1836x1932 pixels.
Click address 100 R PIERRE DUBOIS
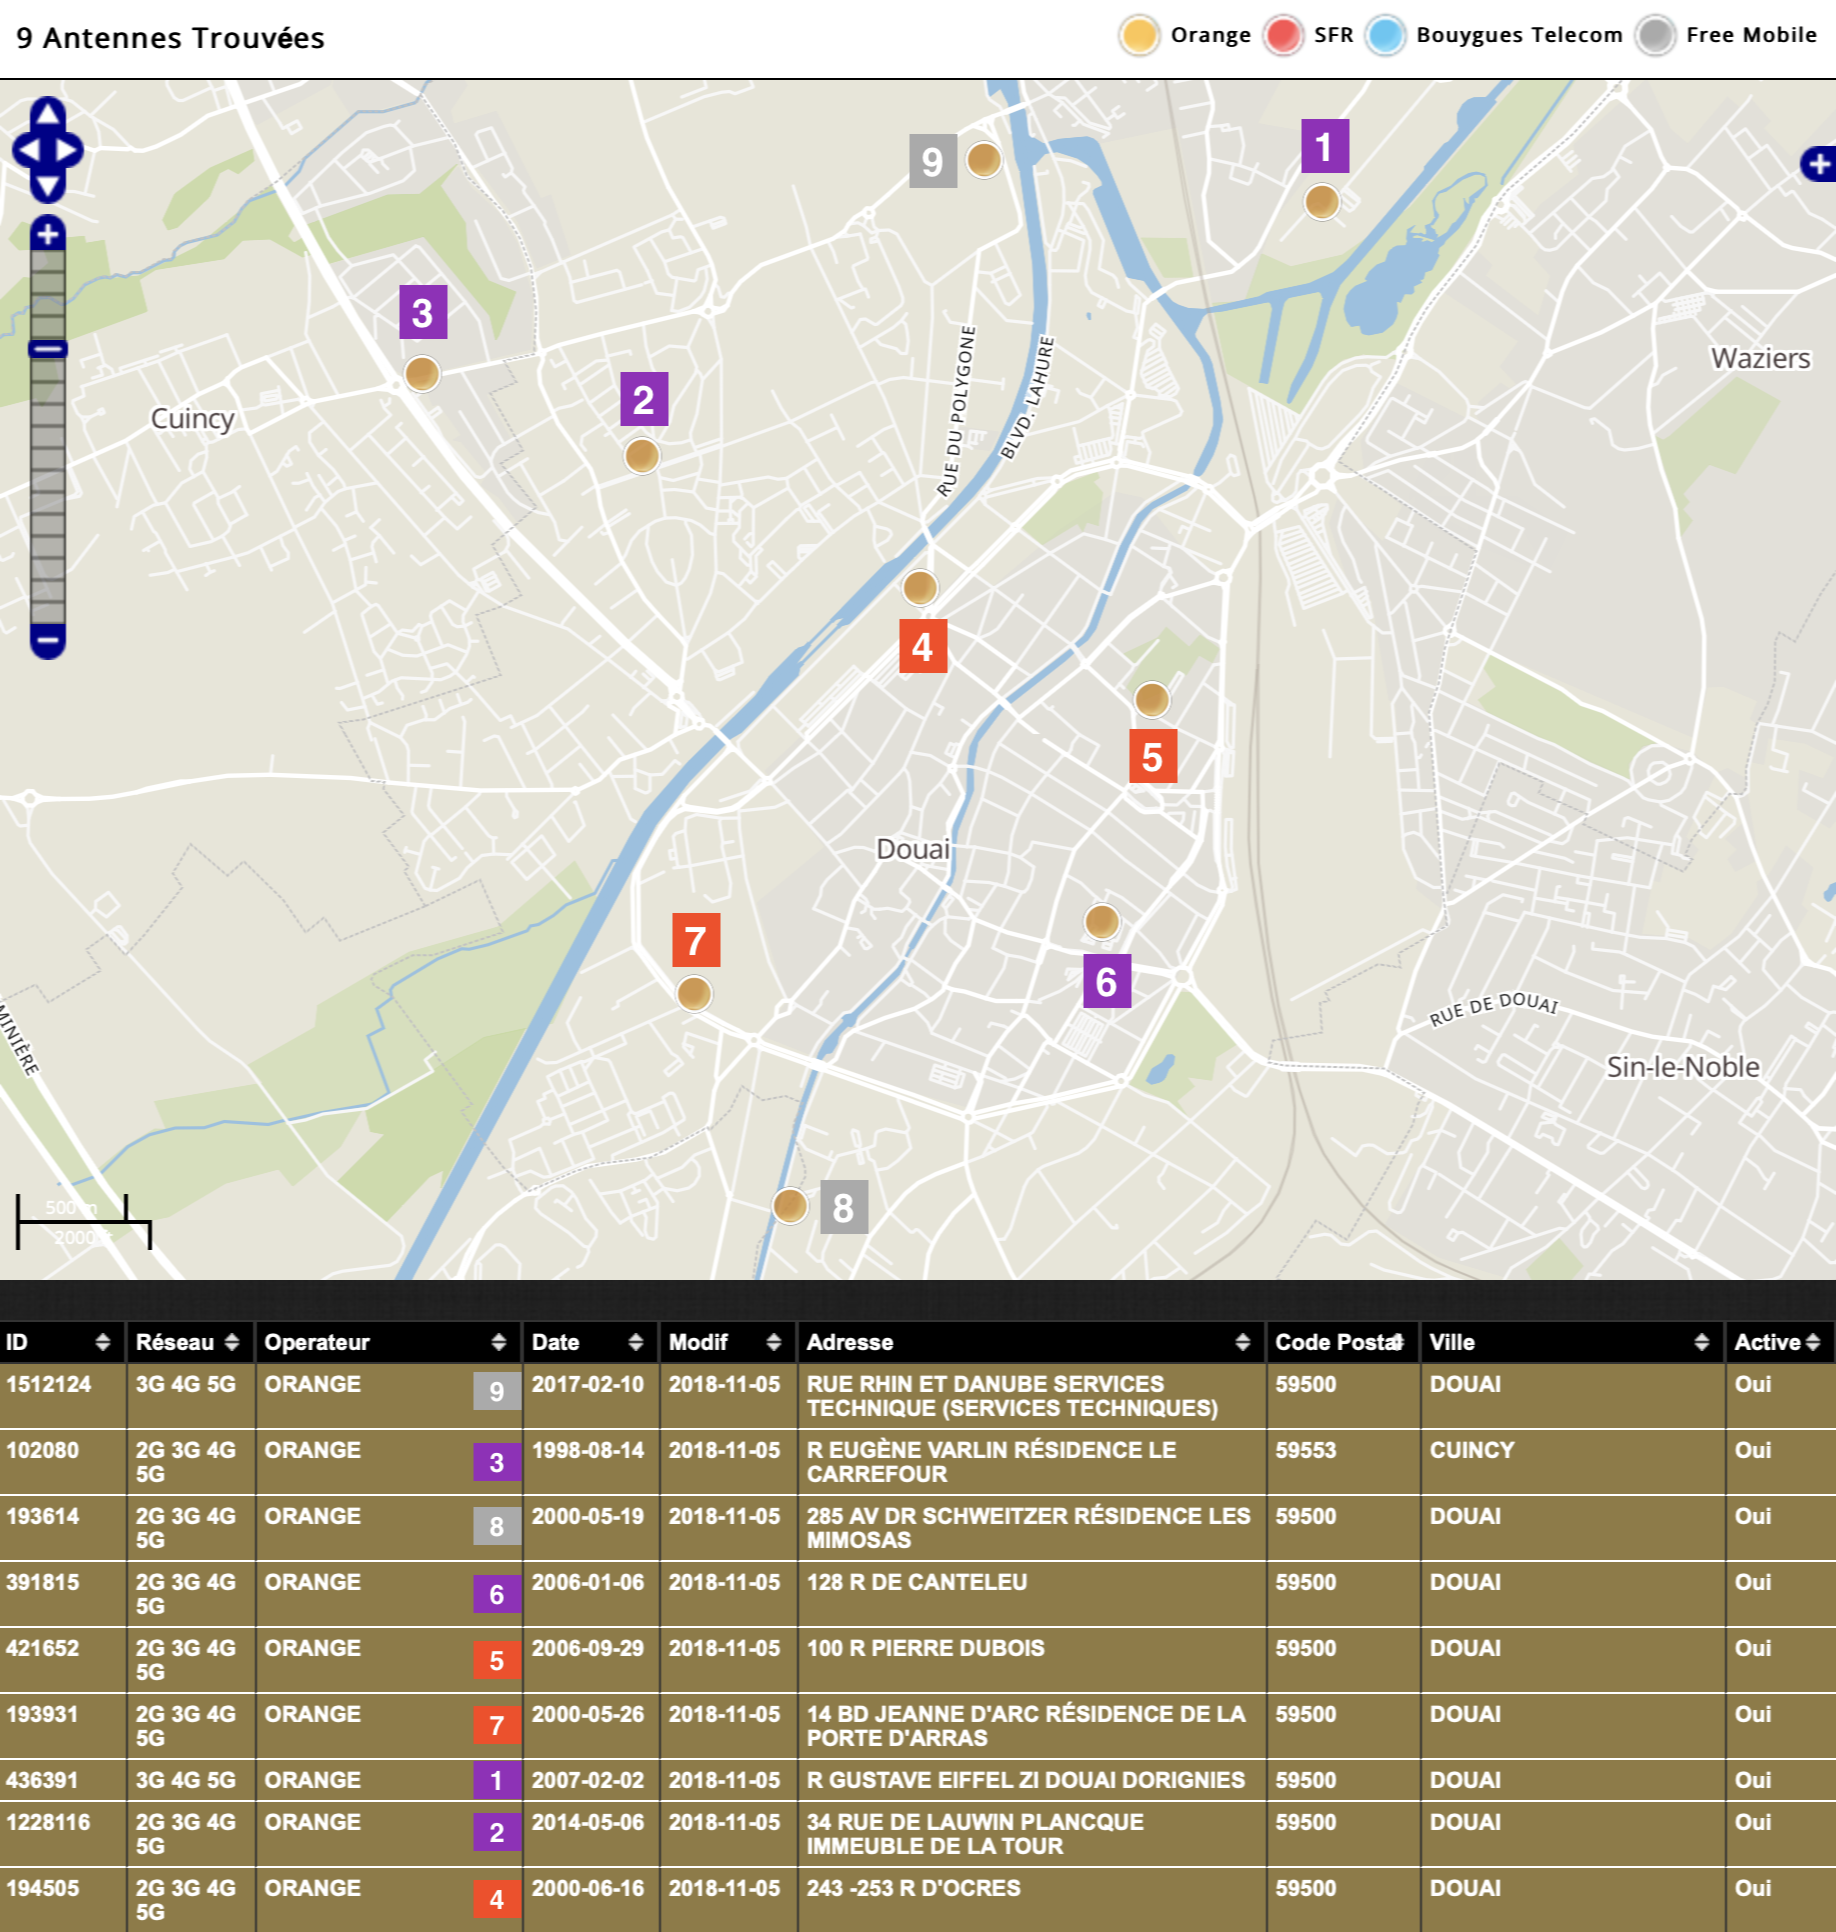925,1648
